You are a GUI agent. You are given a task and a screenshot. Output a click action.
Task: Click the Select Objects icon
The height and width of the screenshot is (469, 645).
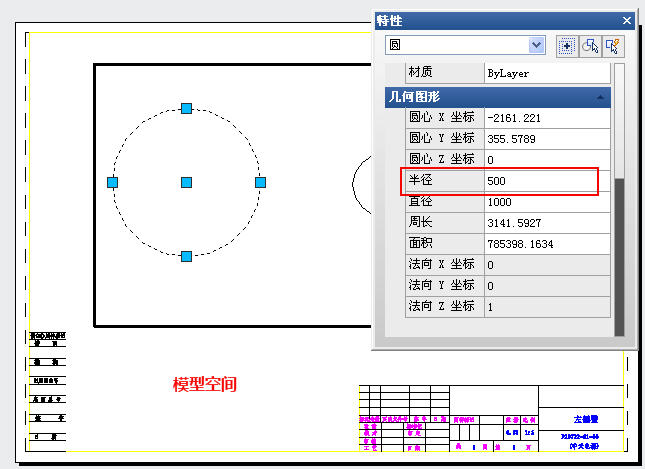(591, 46)
